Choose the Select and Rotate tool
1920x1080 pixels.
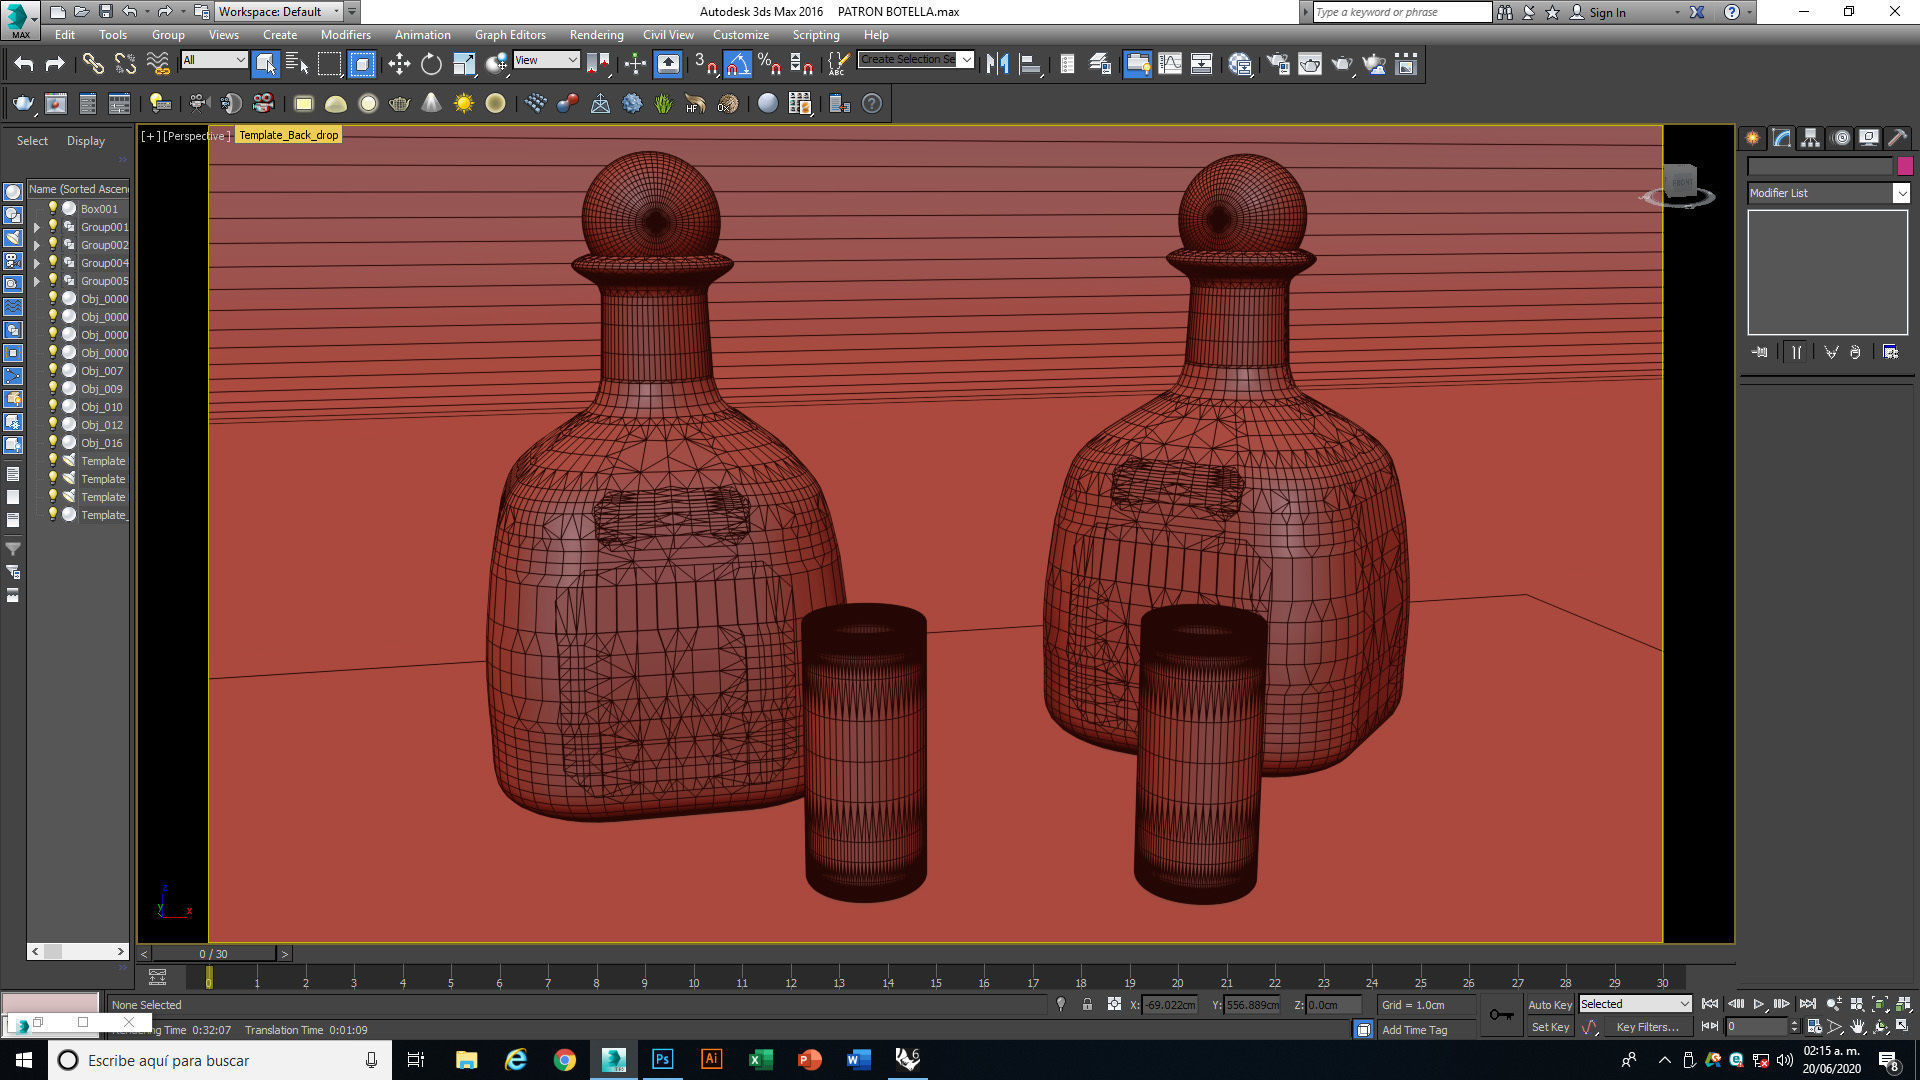(x=431, y=64)
